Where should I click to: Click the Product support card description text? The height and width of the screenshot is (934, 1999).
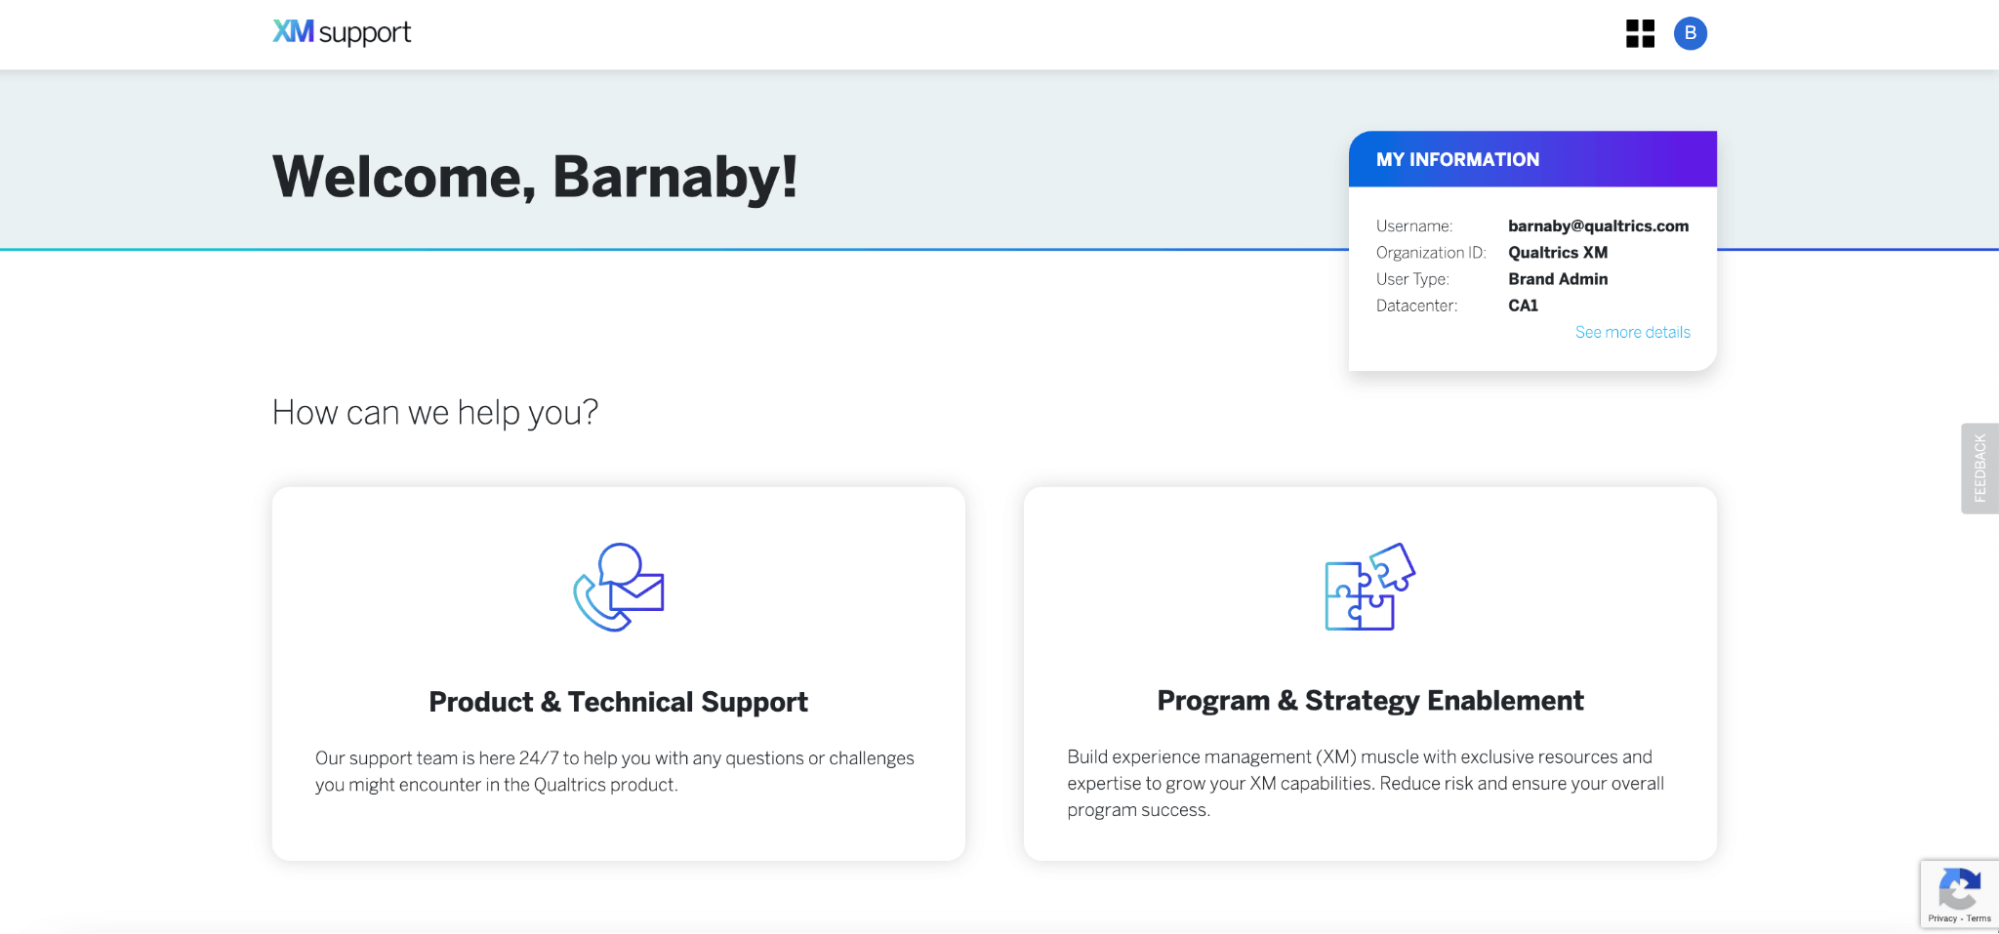[x=615, y=771]
